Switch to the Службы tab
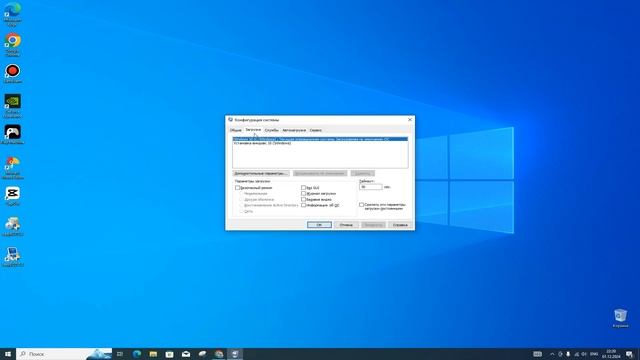Viewport: 640px width, 360px height. tap(271, 130)
